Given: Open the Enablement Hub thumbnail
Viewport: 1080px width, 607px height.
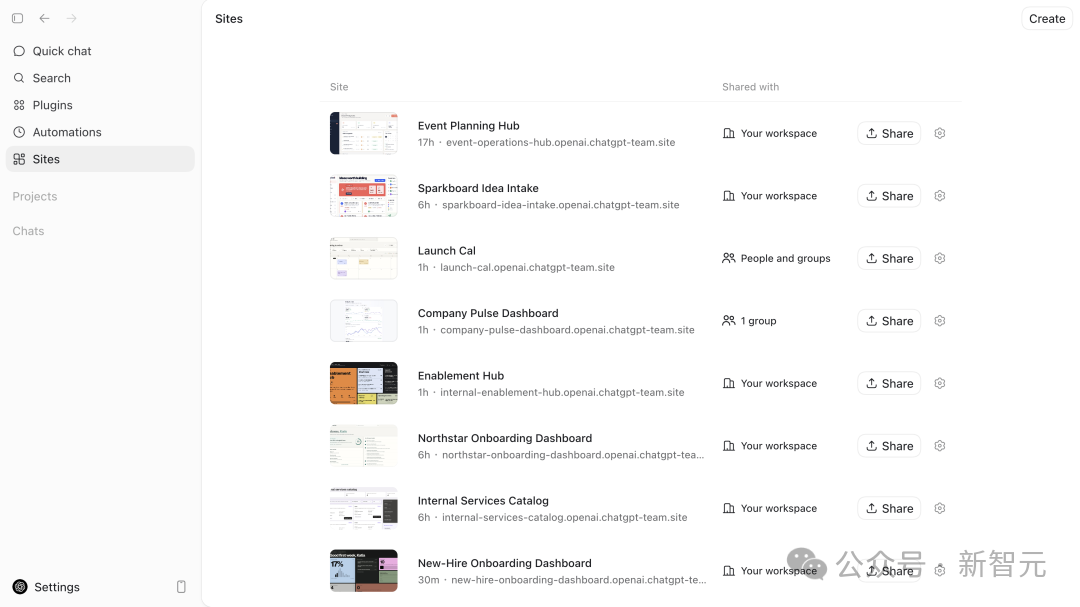Looking at the screenshot, I should 364,383.
